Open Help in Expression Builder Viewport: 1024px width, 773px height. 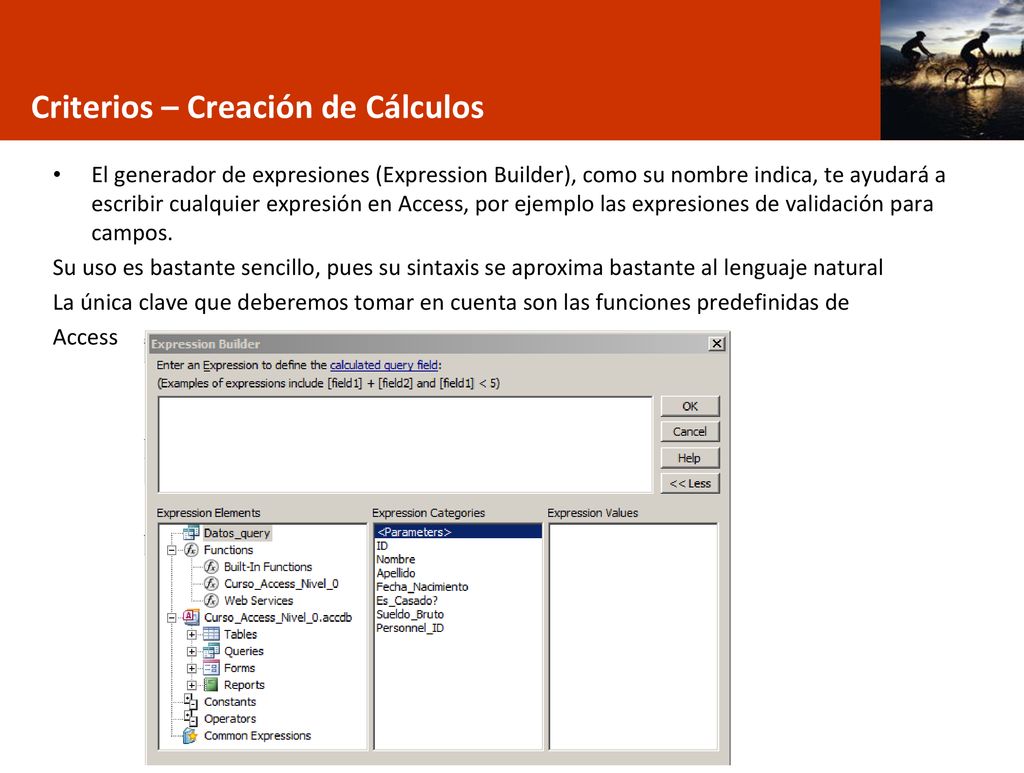690,458
